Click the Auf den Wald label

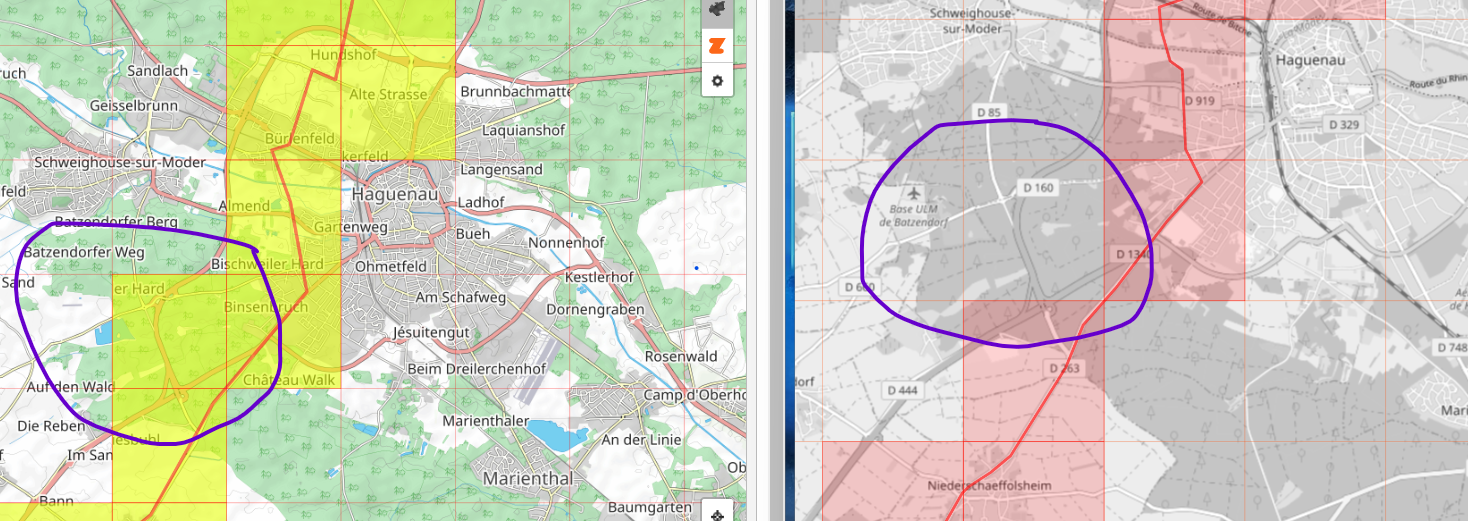[x=71, y=387]
